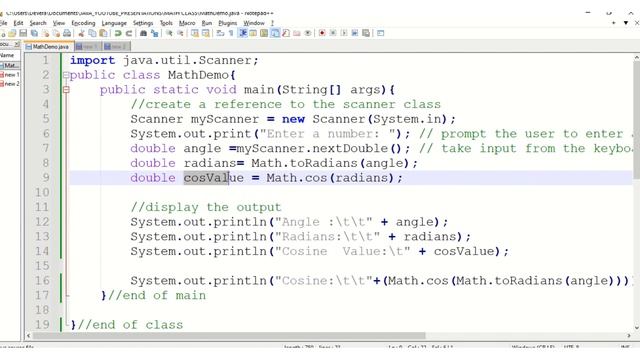Open the User Defined Language icon

click(x=253, y=33)
